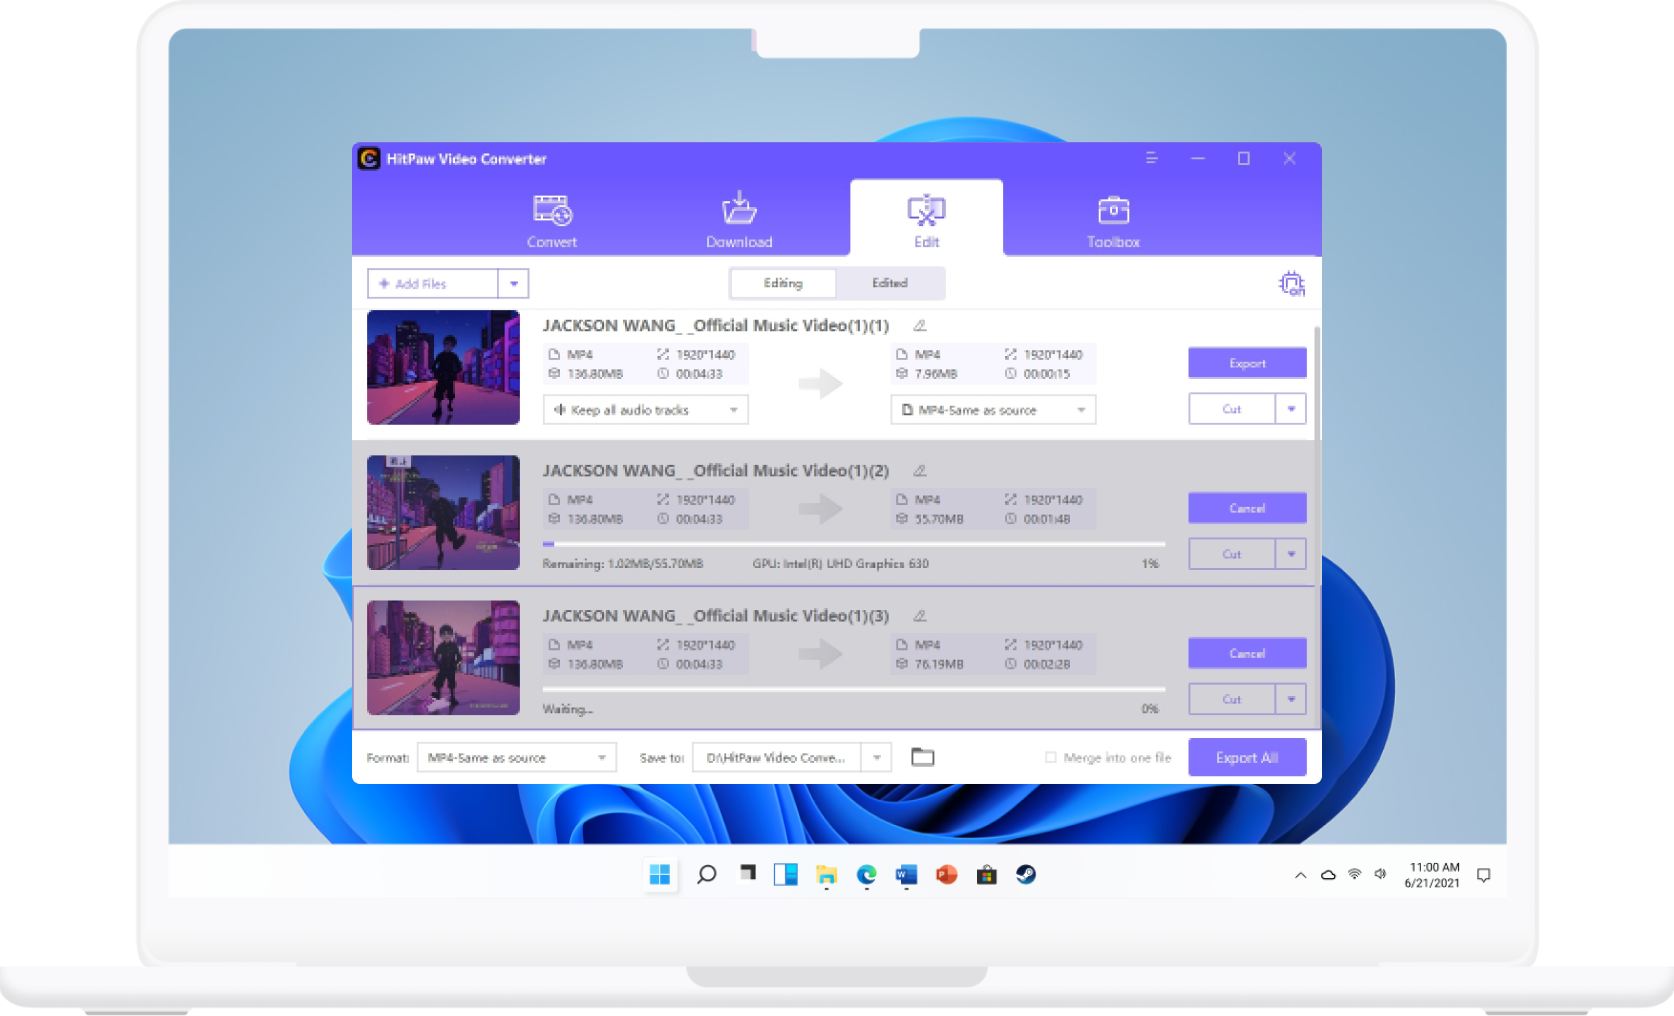Switch to the Editing toggle view

point(783,284)
